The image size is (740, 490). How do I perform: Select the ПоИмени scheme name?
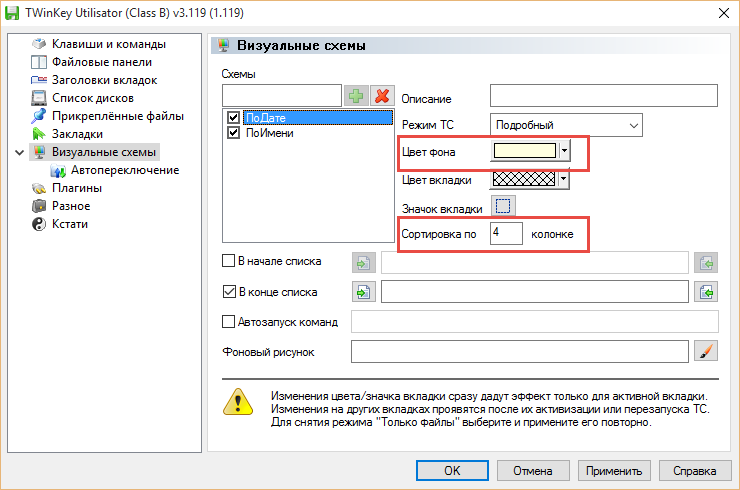pyautogui.click(x=269, y=133)
